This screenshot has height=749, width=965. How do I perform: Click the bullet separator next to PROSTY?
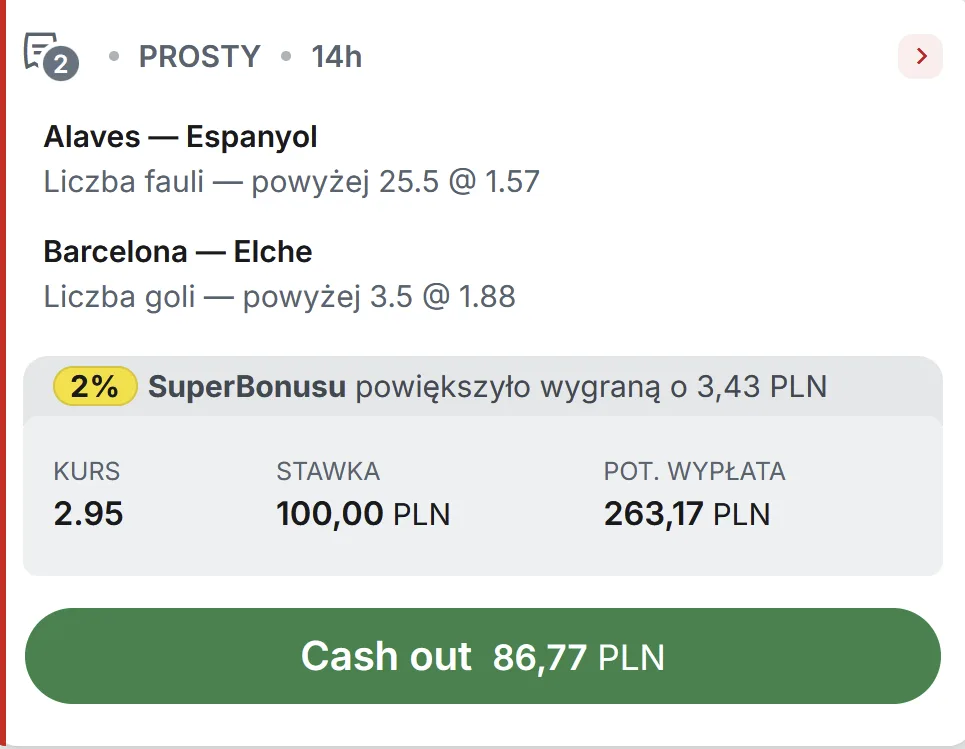[113, 57]
